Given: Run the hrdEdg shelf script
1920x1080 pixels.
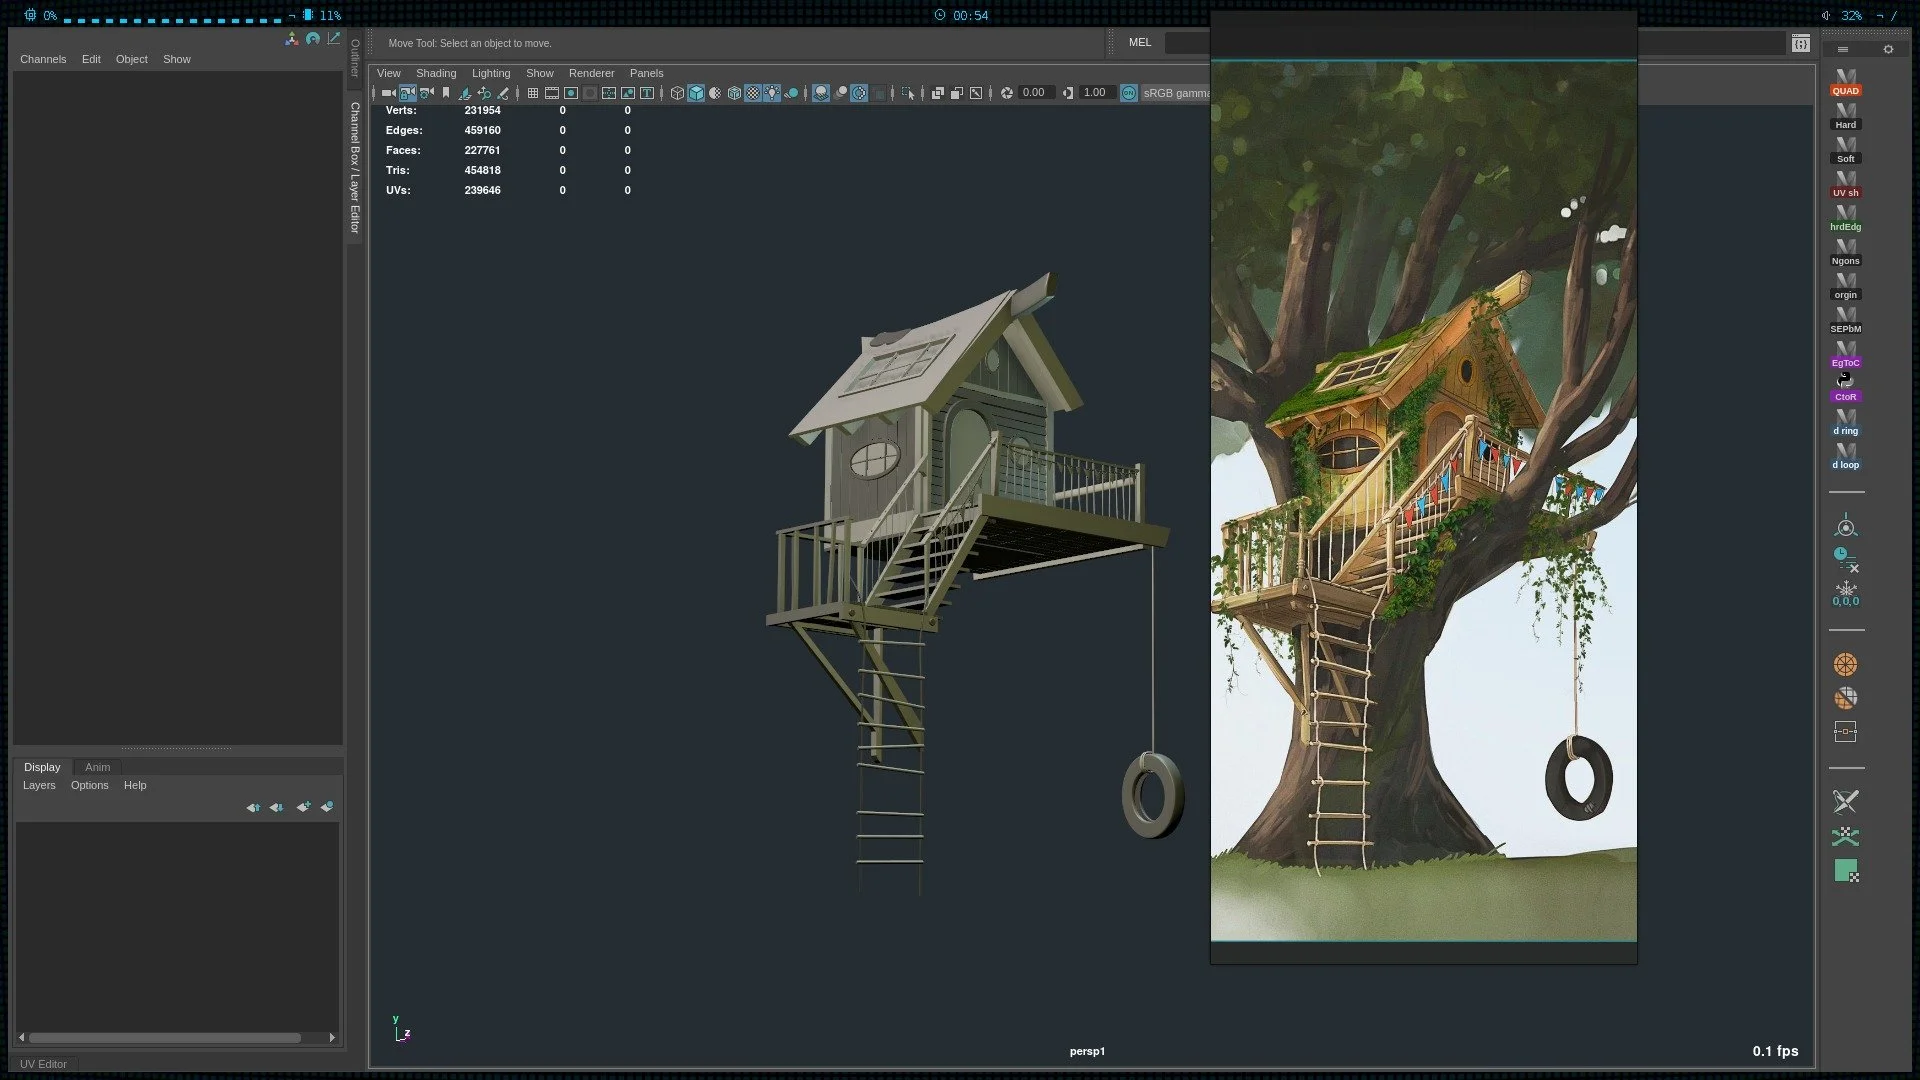Looking at the screenshot, I should click(1845, 219).
